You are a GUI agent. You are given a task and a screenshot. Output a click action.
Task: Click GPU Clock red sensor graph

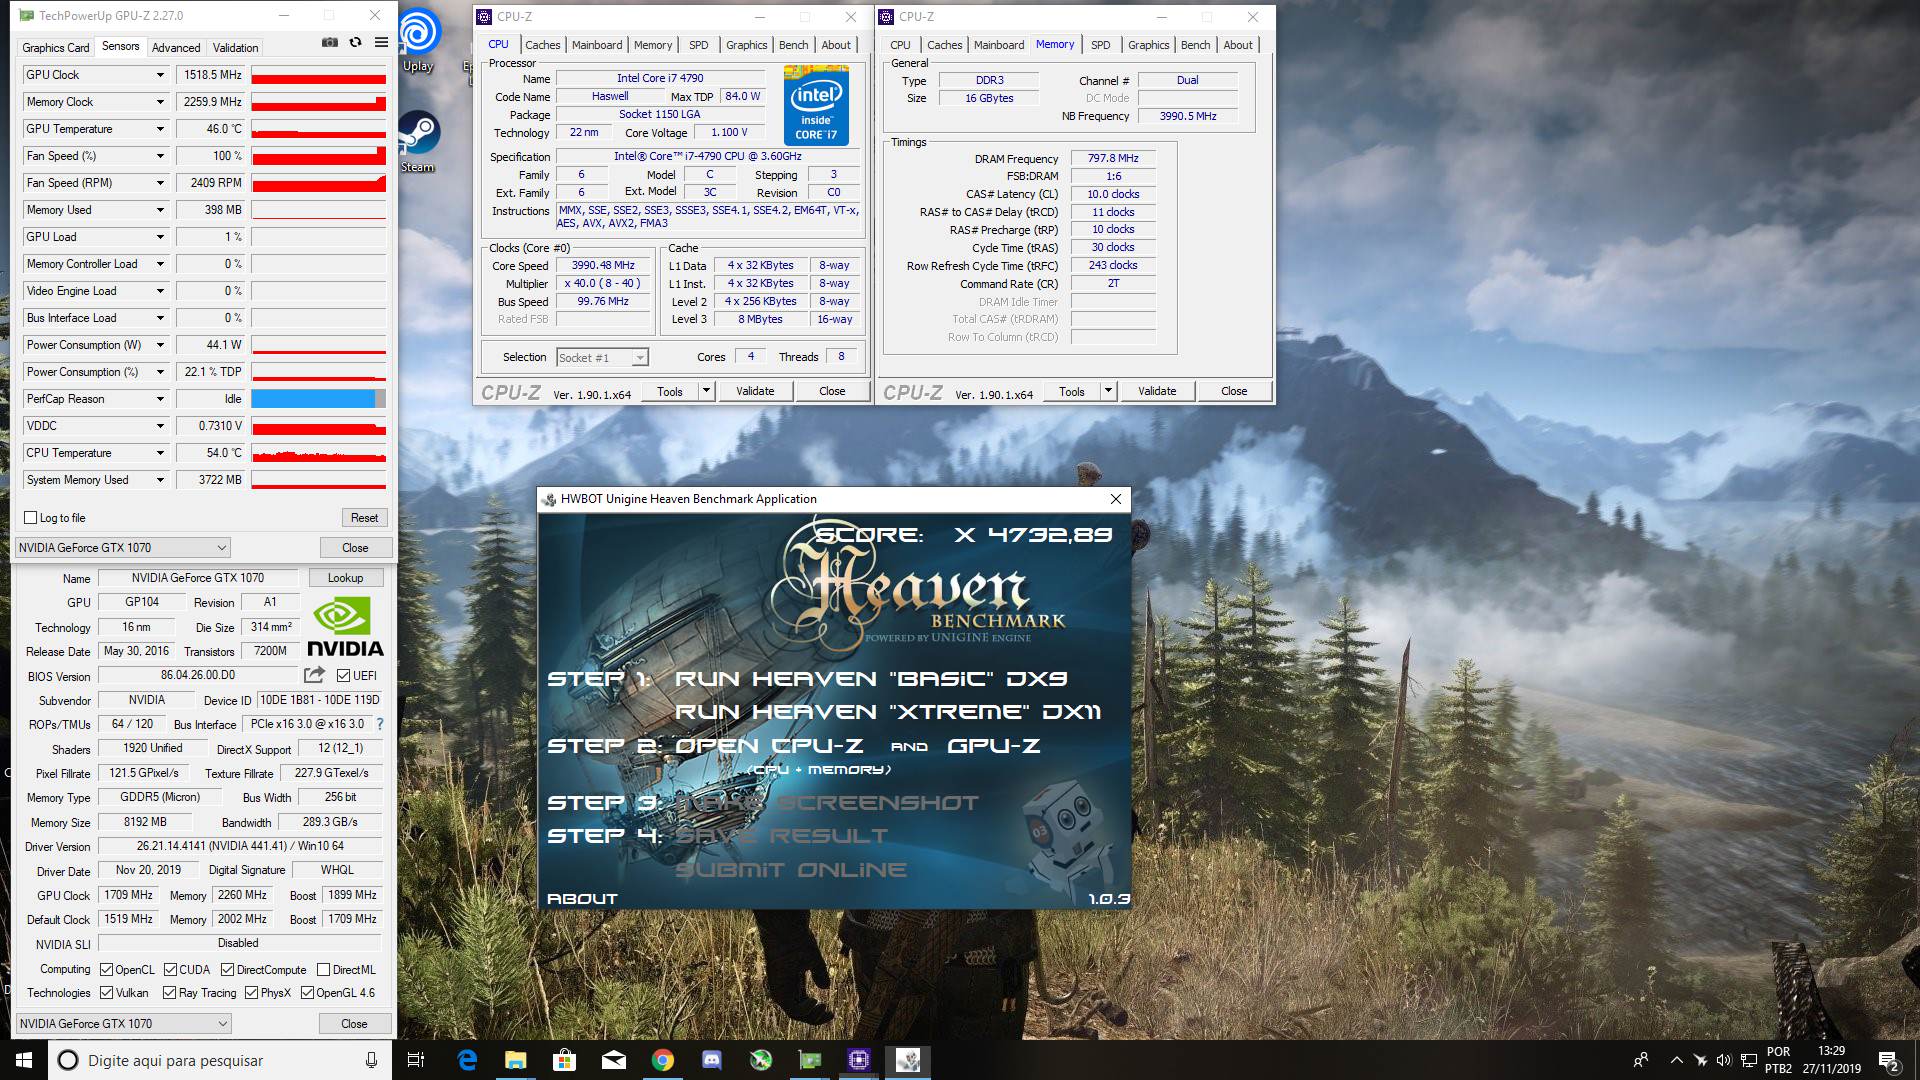click(x=318, y=75)
